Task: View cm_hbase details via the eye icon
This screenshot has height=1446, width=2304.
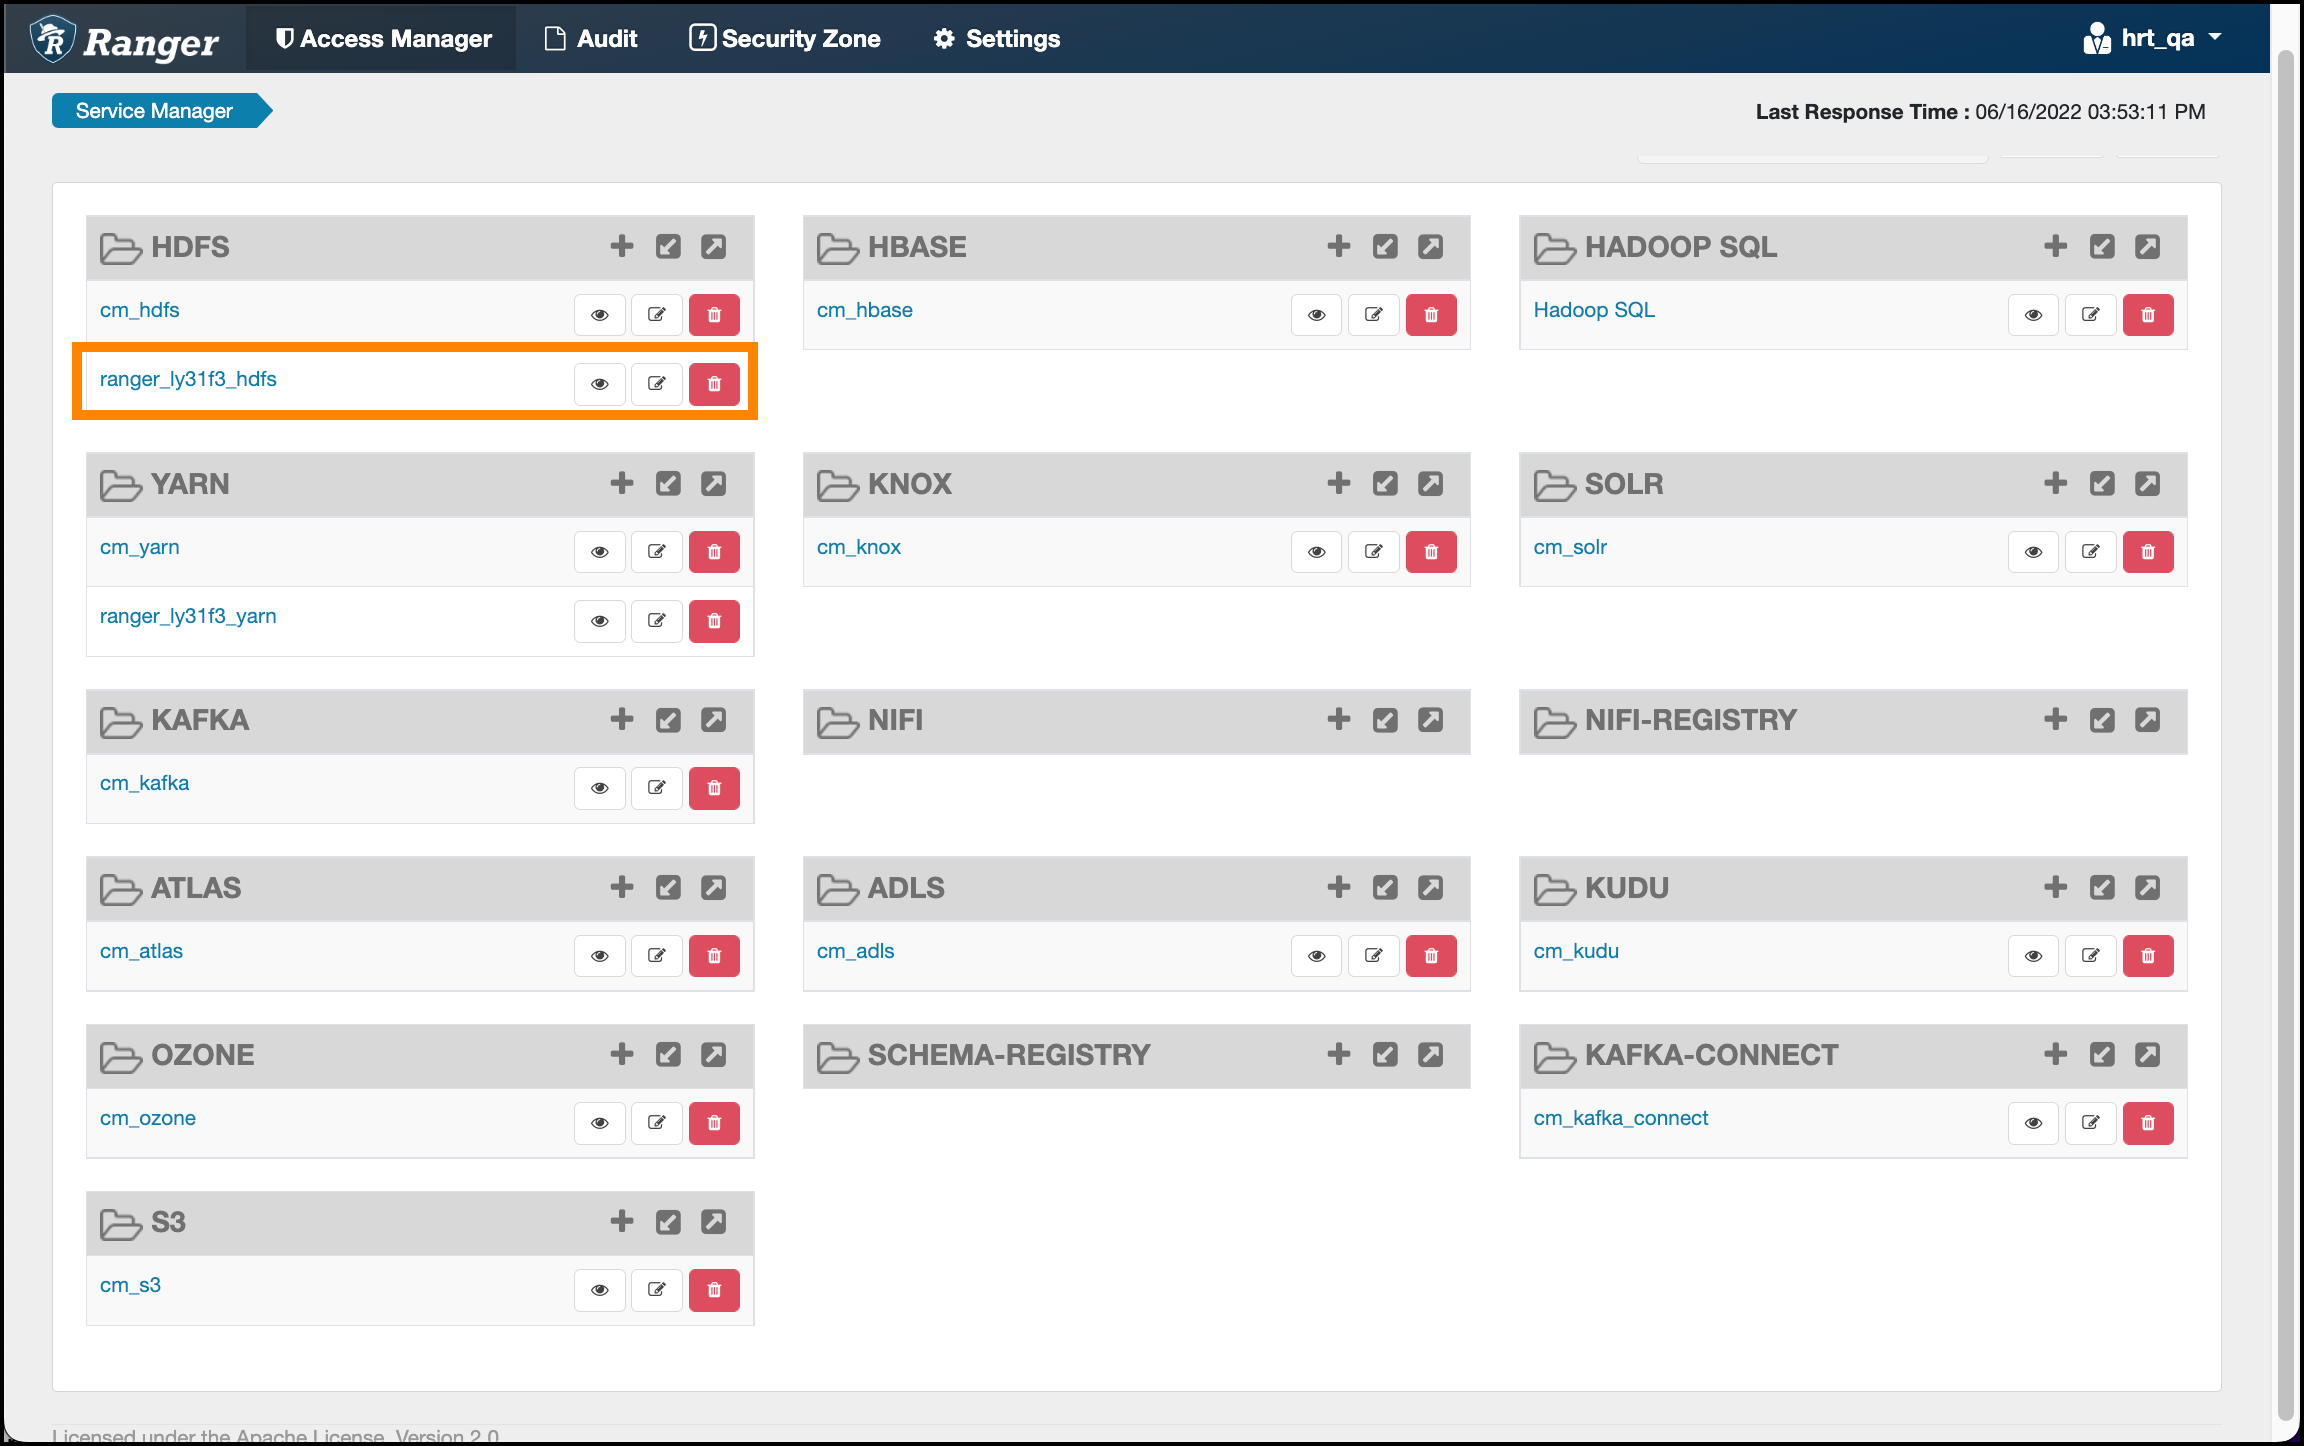Action: [x=1316, y=314]
